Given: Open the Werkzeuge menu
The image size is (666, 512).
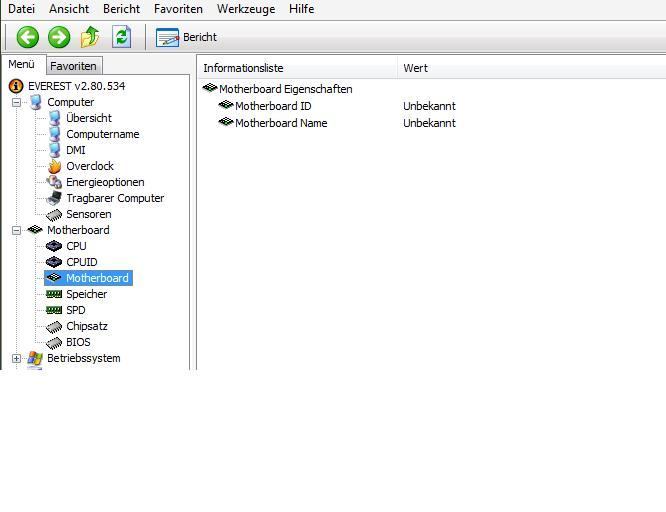Looking at the screenshot, I should pyautogui.click(x=246, y=9).
